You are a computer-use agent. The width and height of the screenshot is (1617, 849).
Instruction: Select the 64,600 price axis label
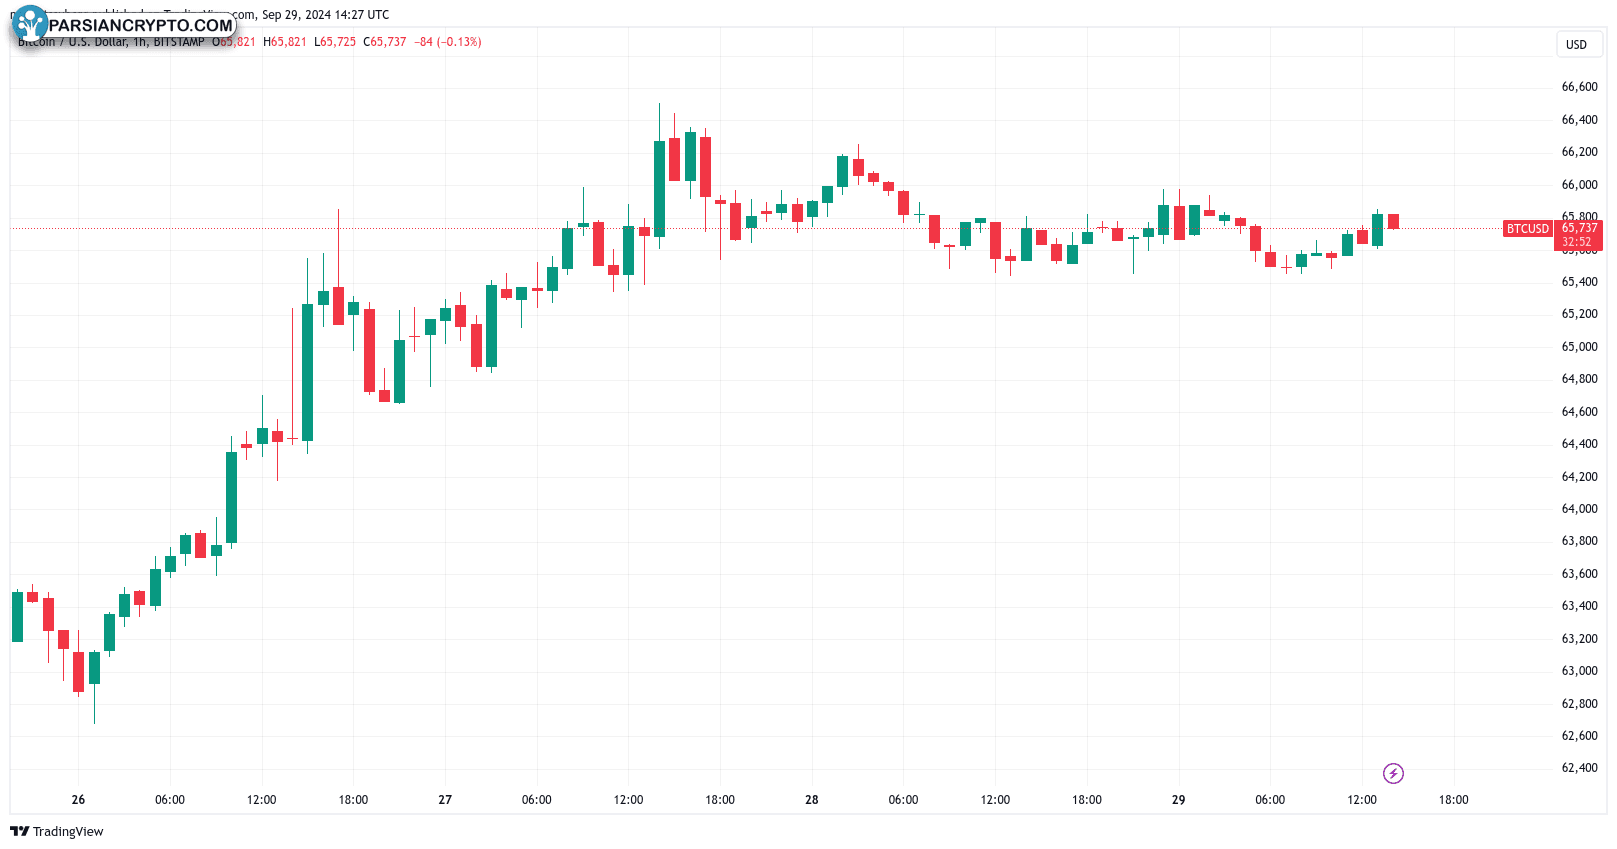(x=1580, y=412)
